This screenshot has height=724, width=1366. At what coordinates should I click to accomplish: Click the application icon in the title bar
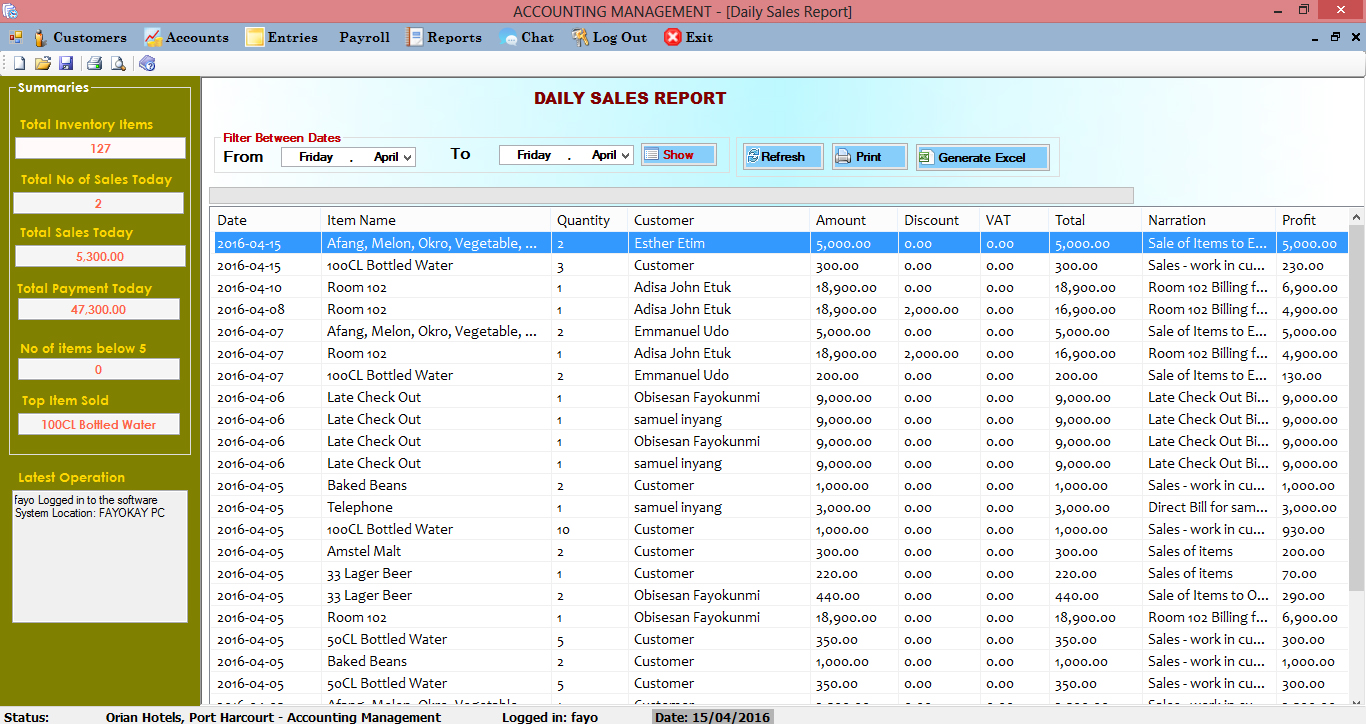tap(10, 11)
